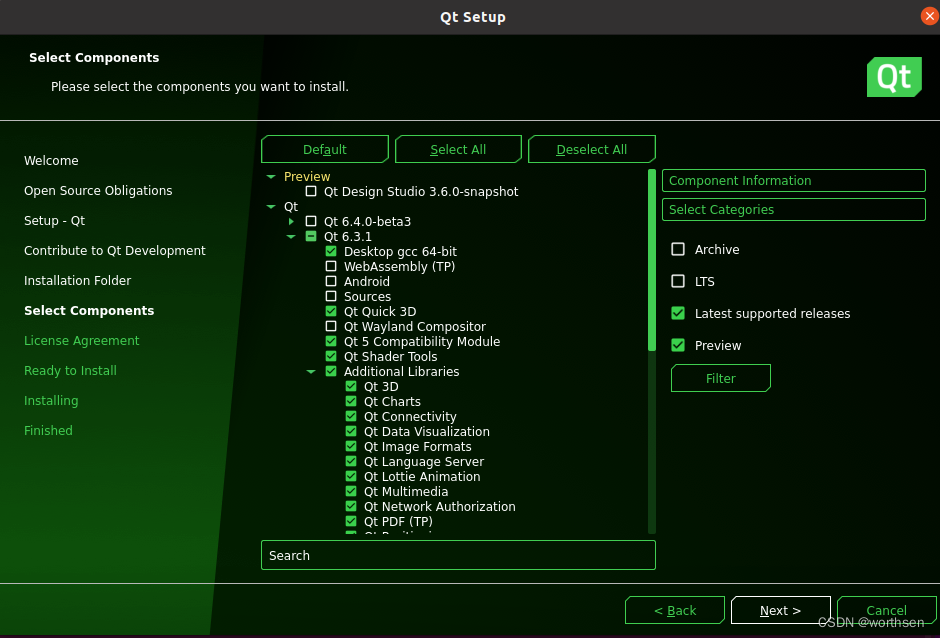Select the License Agreement step
The width and height of the screenshot is (940, 638).
(82, 341)
